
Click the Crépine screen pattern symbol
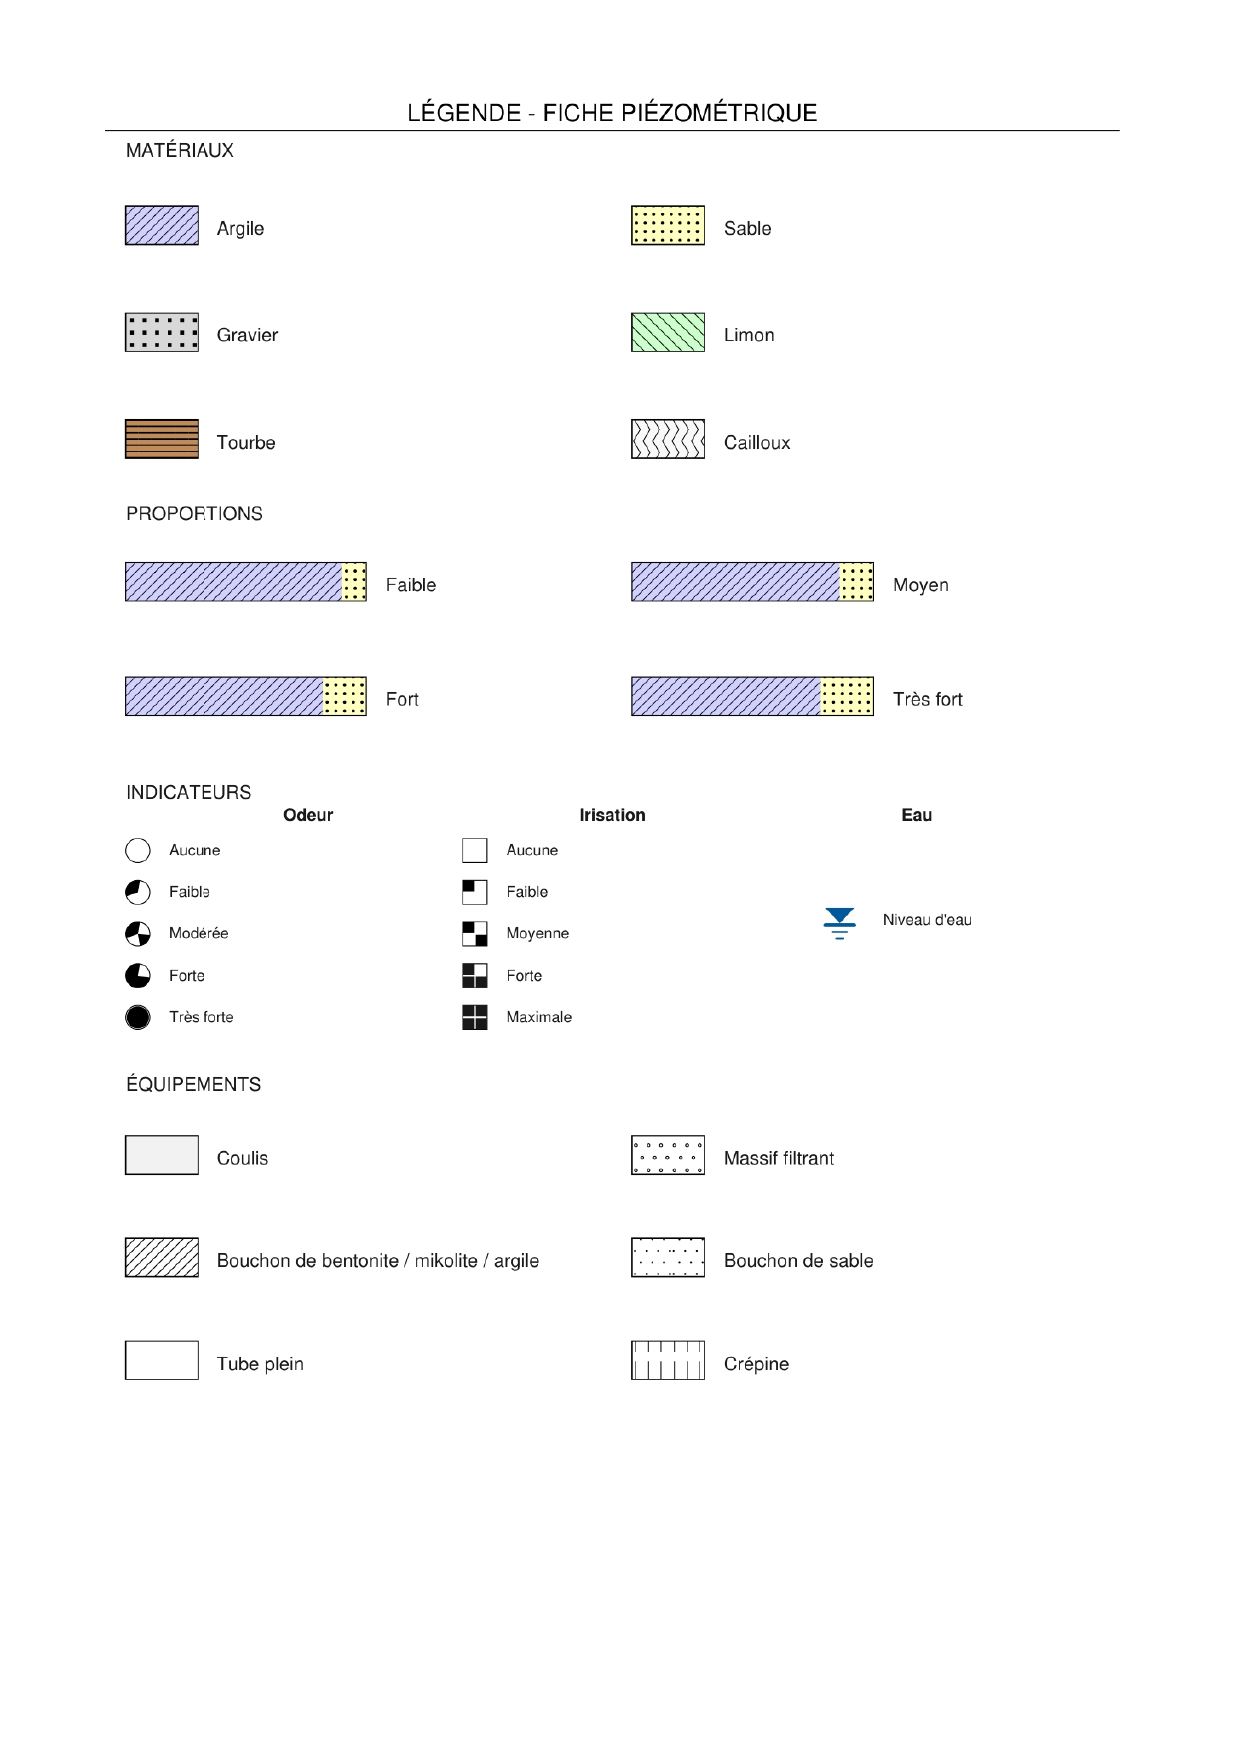coord(668,1360)
